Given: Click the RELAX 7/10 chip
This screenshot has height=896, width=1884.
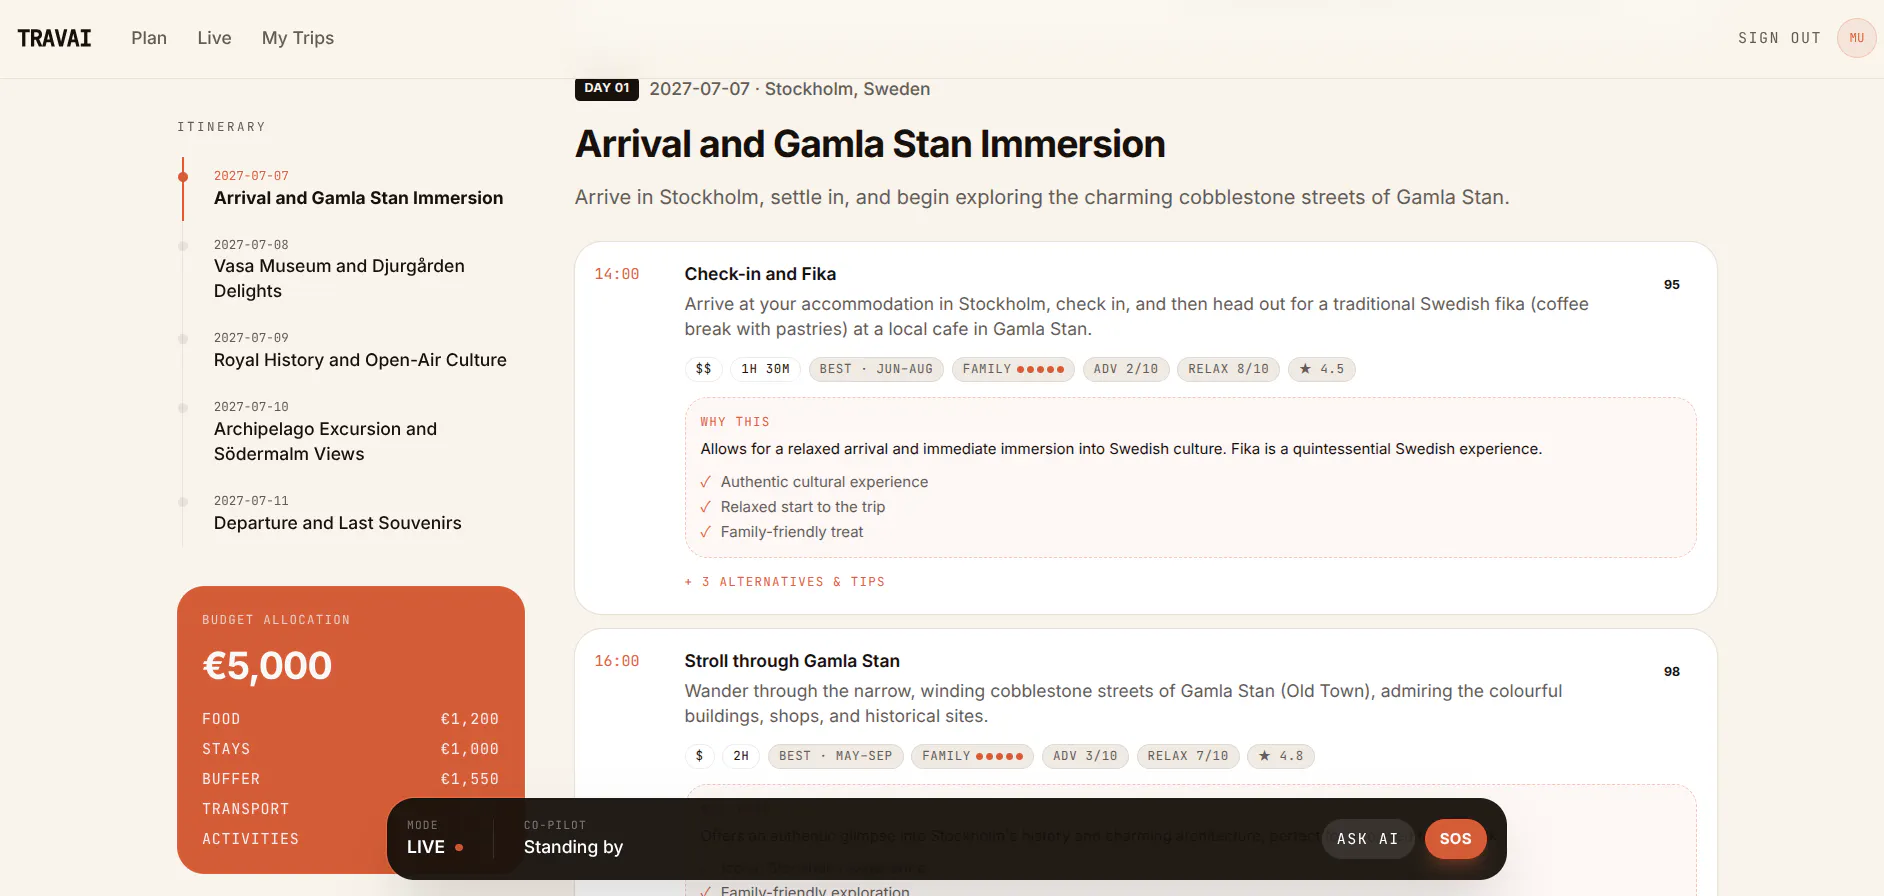Looking at the screenshot, I should point(1187,756).
